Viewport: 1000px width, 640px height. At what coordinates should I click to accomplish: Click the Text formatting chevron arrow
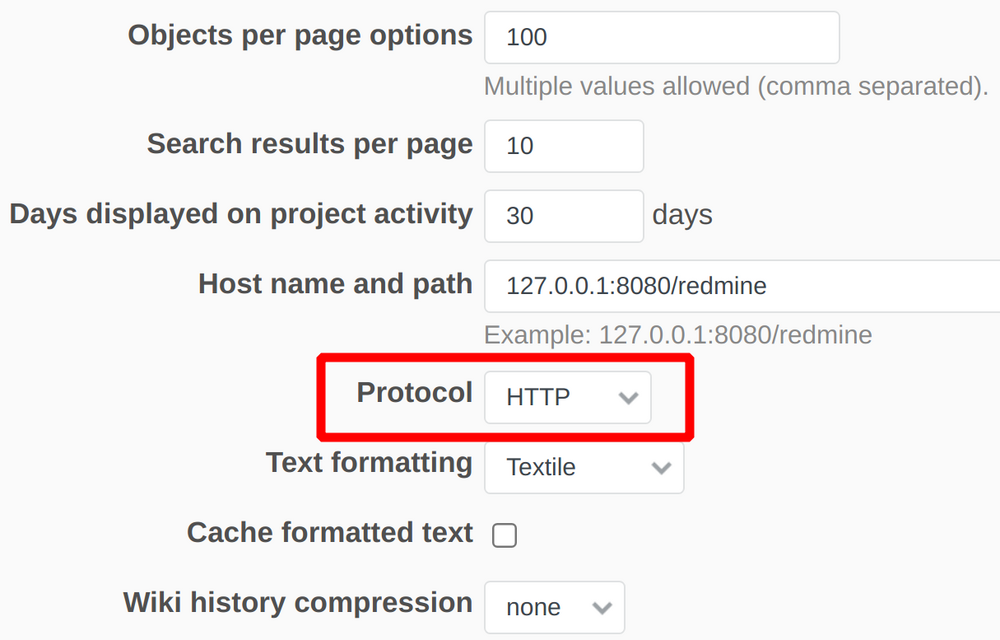(662, 467)
